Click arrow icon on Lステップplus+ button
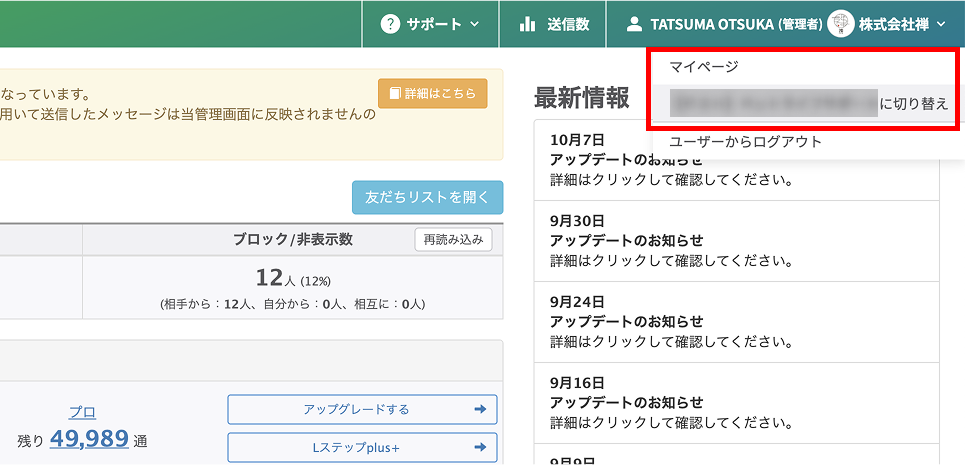The width and height of the screenshot is (965, 465). pyautogui.click(x=479, y=447)
